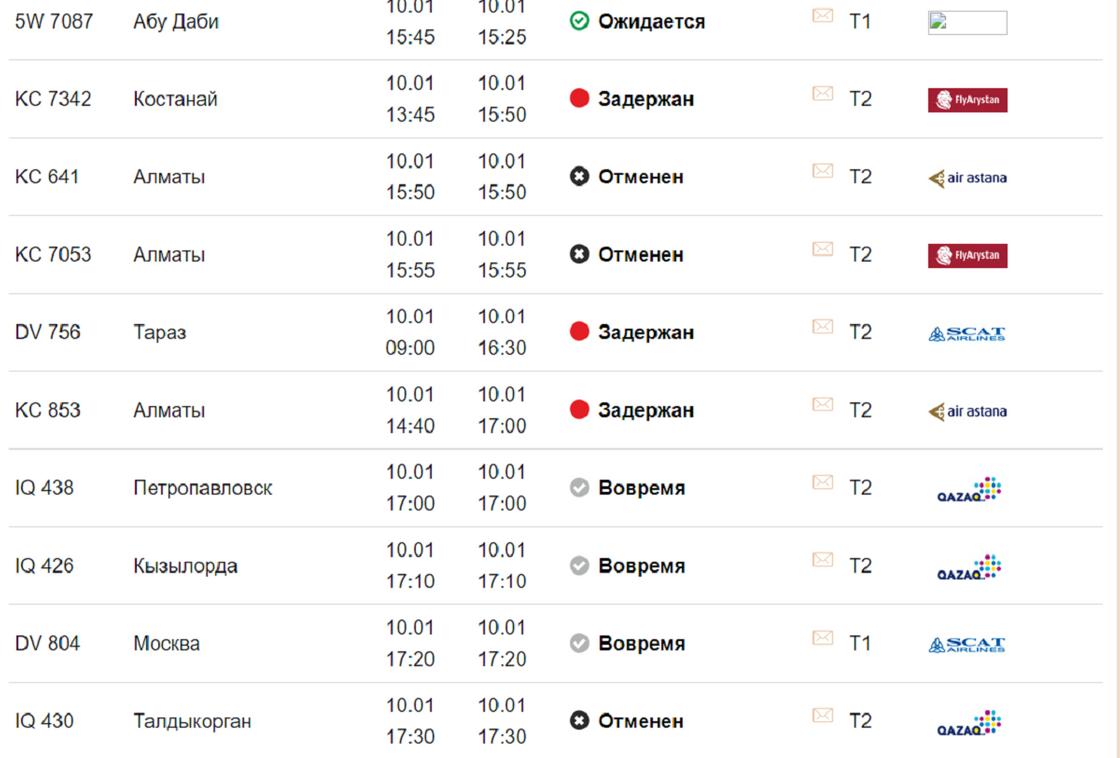Screen dimensions: 1120x758
Task: Click envelope icon in DV 756 row
Action: 822,326
